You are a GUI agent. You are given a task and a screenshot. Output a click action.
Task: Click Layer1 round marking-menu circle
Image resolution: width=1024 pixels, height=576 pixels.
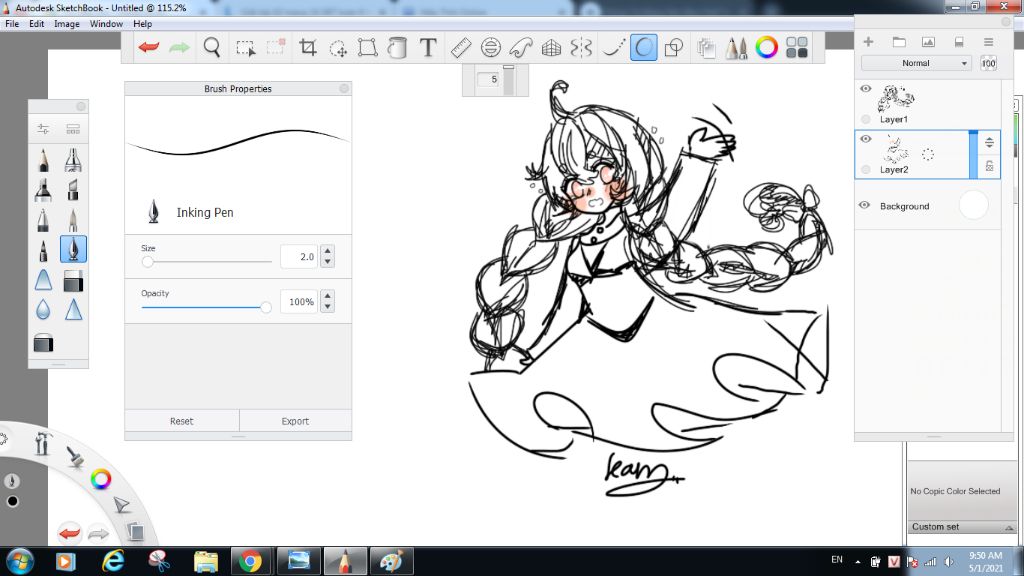865,119
